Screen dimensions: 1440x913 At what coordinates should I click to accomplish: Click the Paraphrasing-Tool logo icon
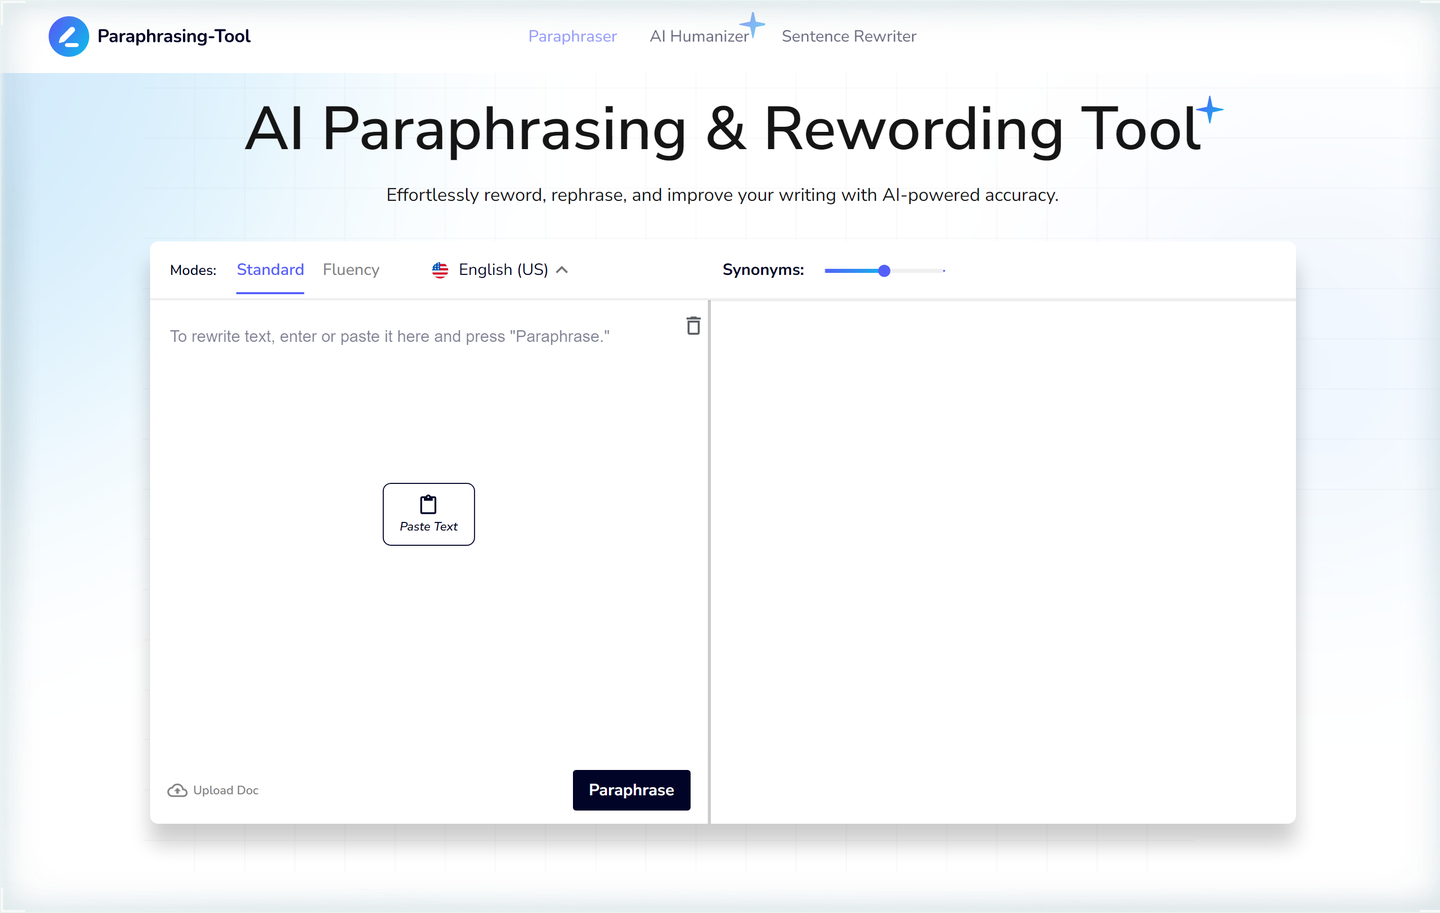pyautogui.click(x=69, y=37)
